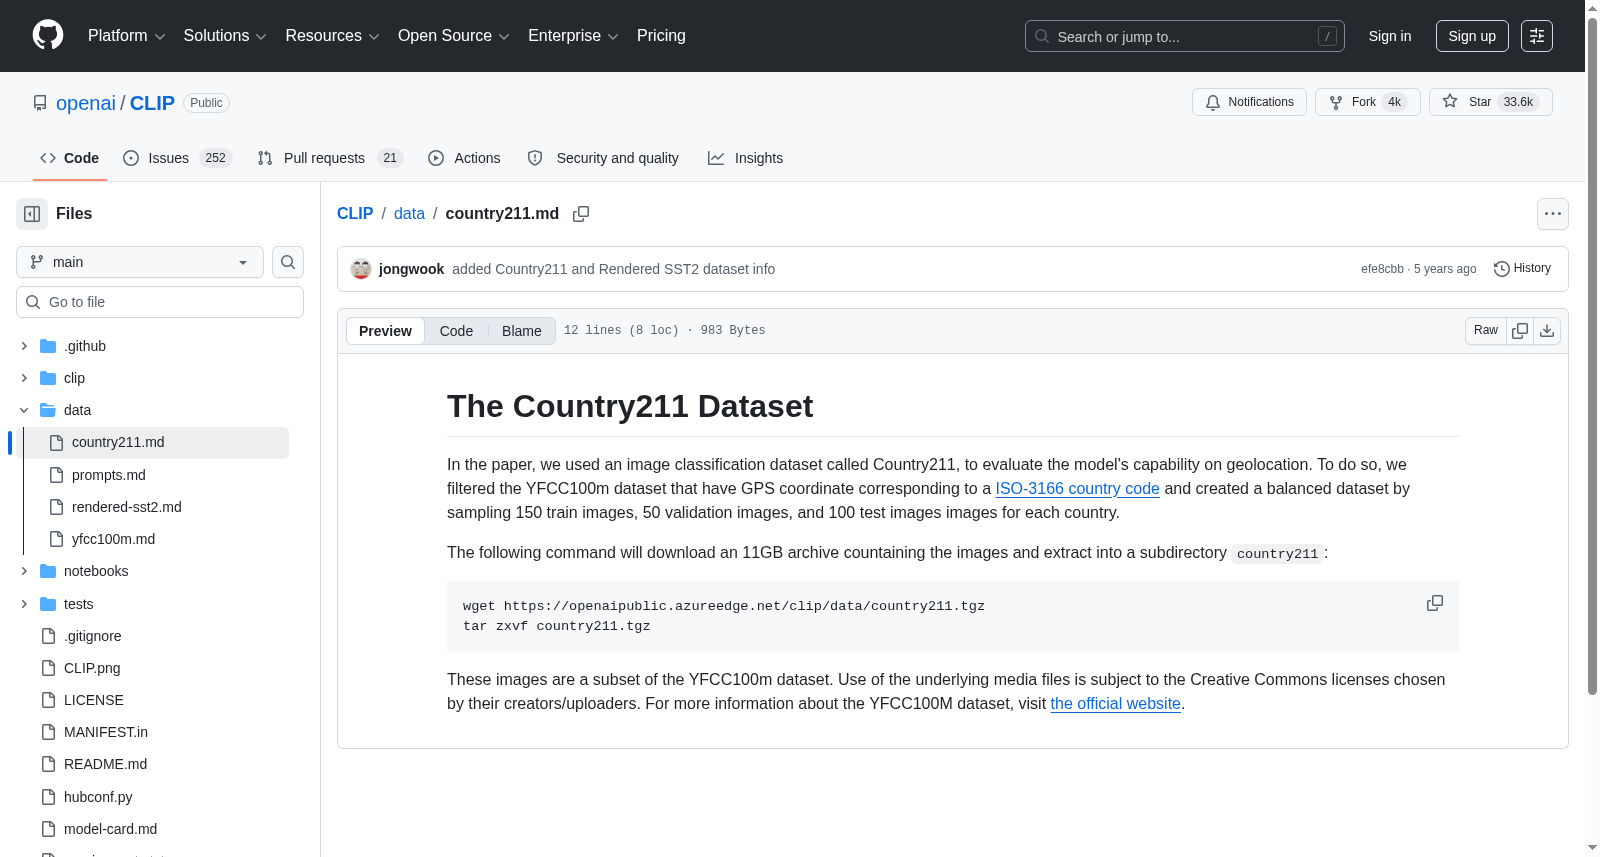
Task: Open the Insights tab
Action: point(745,158)
